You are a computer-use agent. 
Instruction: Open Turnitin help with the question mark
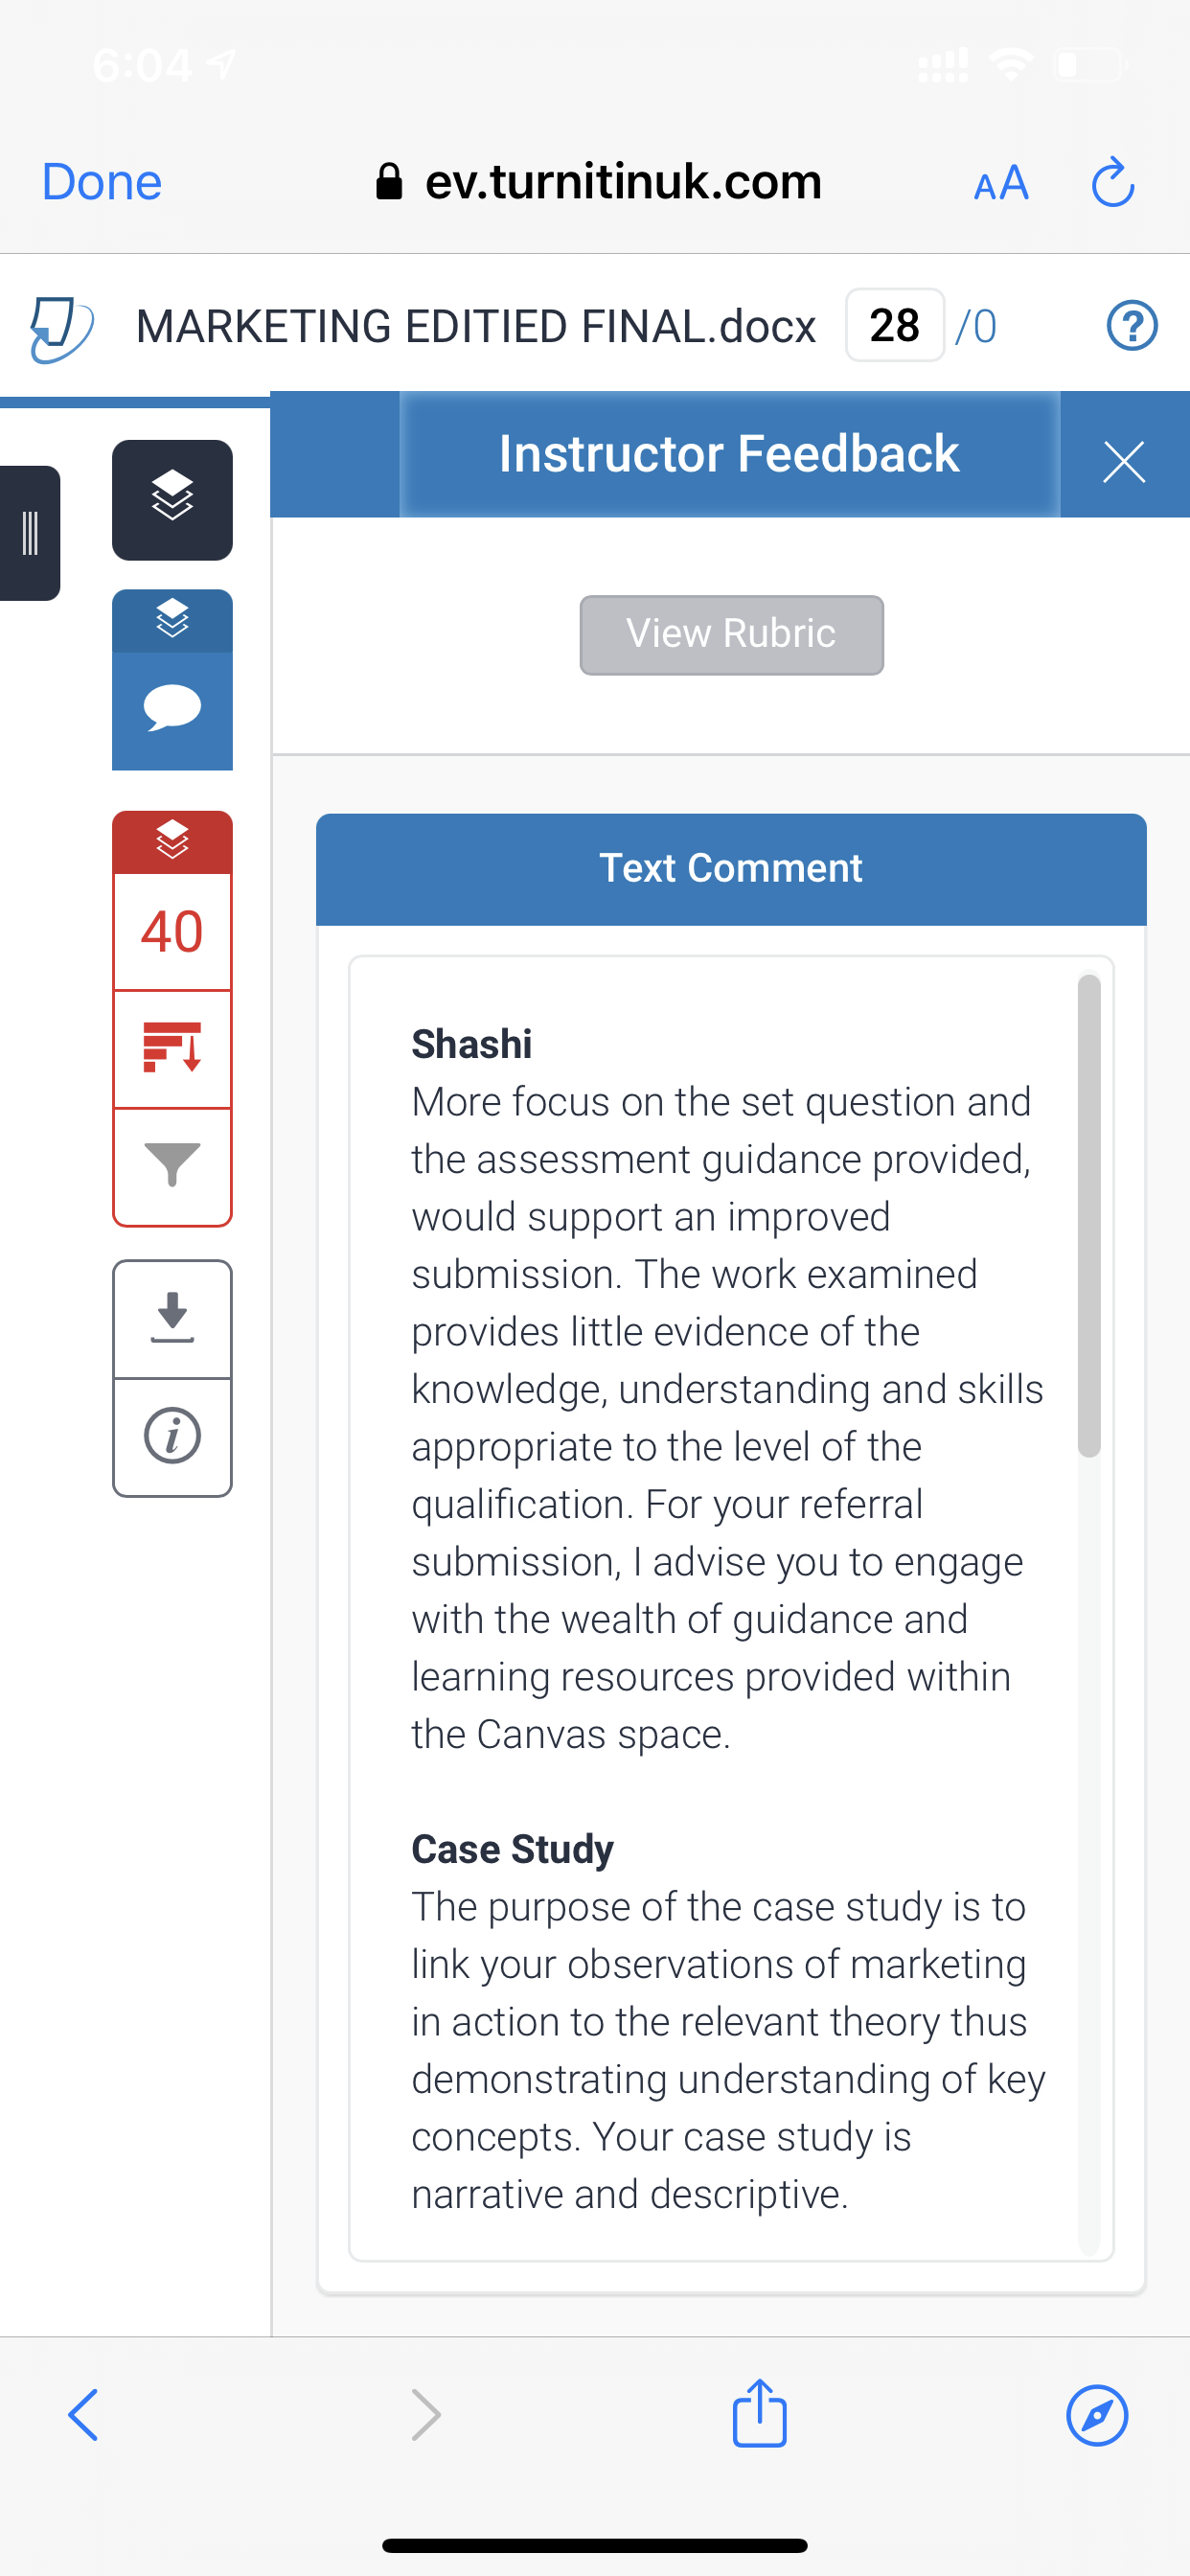click(x=1132, y=326)
